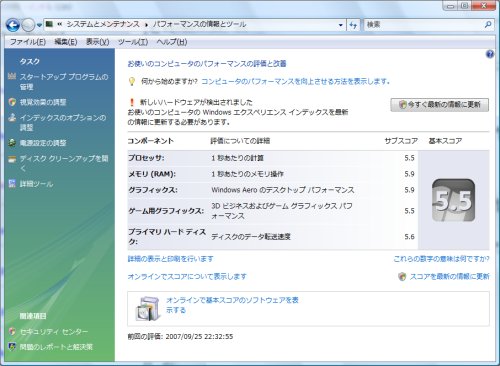
Task: Open the ファイル(F) menu
Action: point(28,42)
